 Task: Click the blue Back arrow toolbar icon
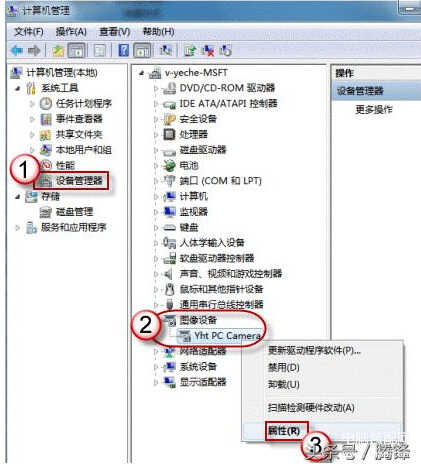click(17, 50)
